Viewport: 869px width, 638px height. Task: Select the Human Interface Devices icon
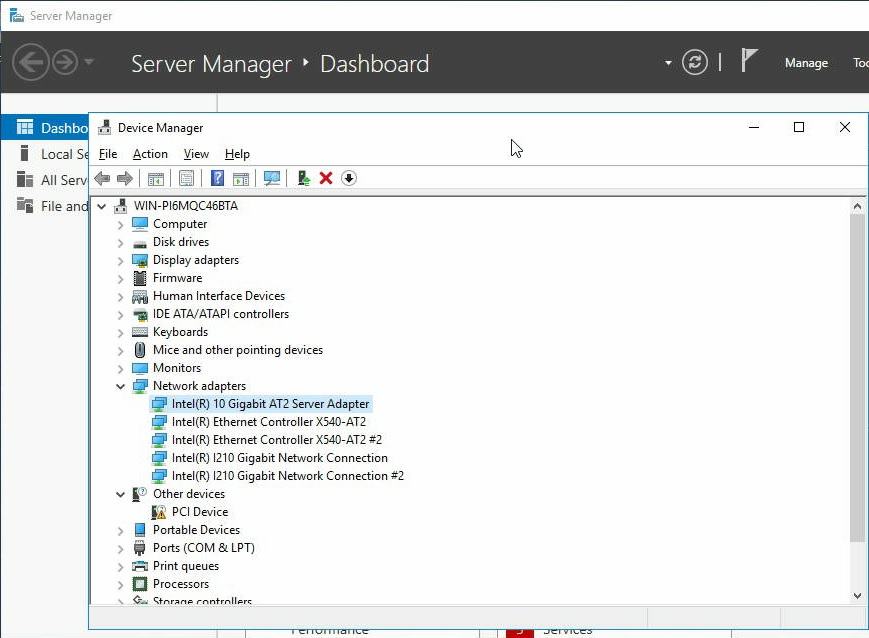(140, 297)
